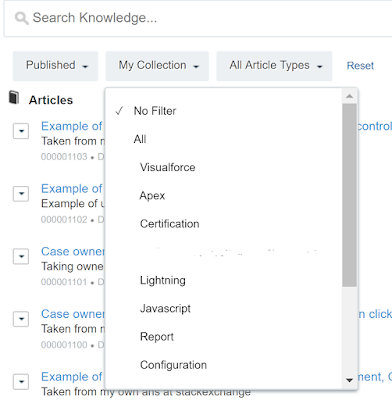This screenshot has height=400, width=392.
Task: Click the scrollbar down arrow in dropdown
Action: pos(349,380)
